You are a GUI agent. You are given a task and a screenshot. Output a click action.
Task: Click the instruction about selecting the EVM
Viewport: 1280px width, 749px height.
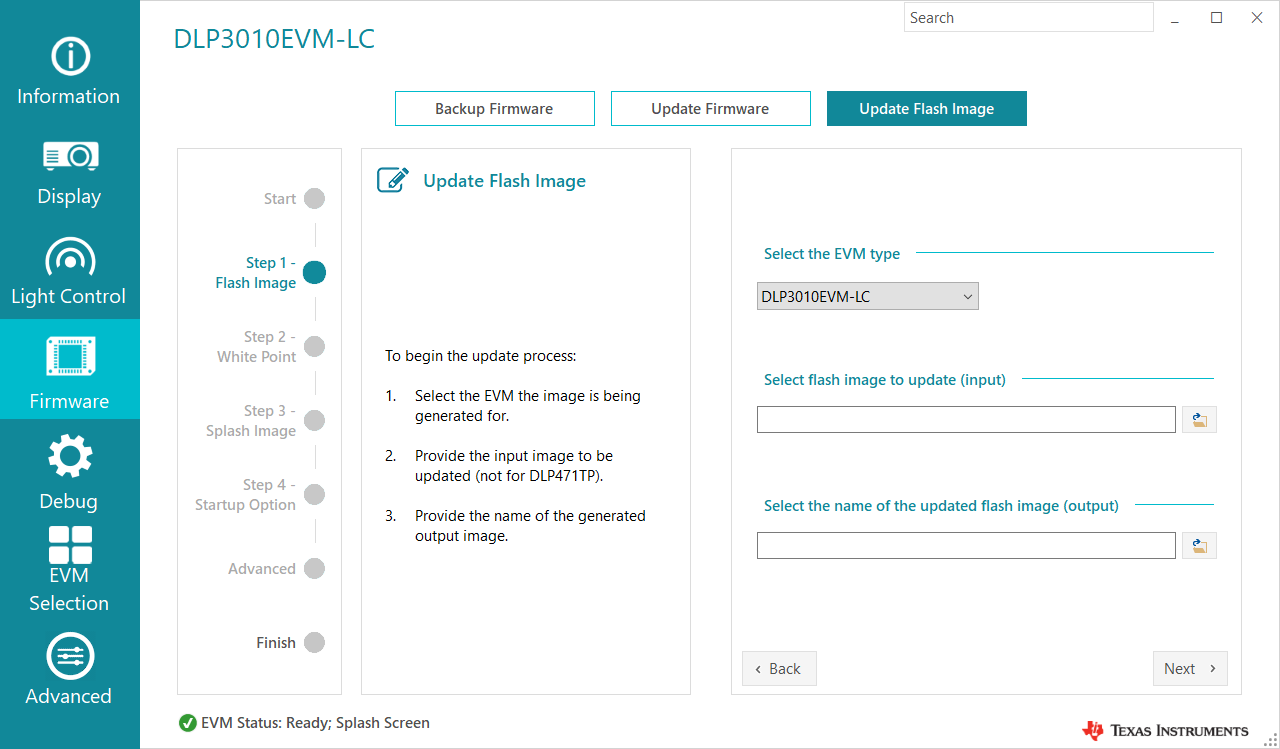coord(528,406)
